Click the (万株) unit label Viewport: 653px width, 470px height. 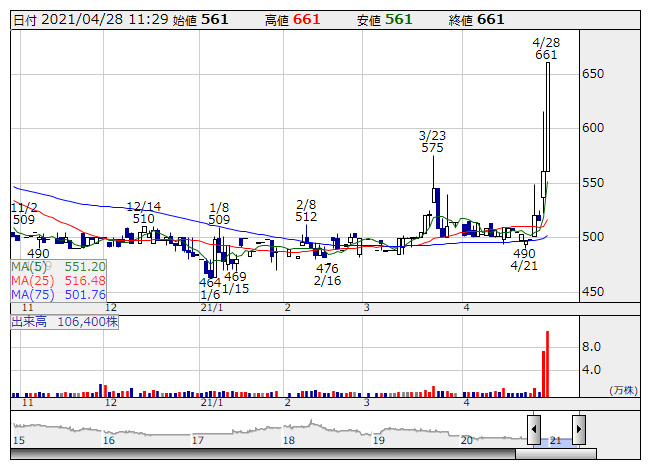pos(623,390)
